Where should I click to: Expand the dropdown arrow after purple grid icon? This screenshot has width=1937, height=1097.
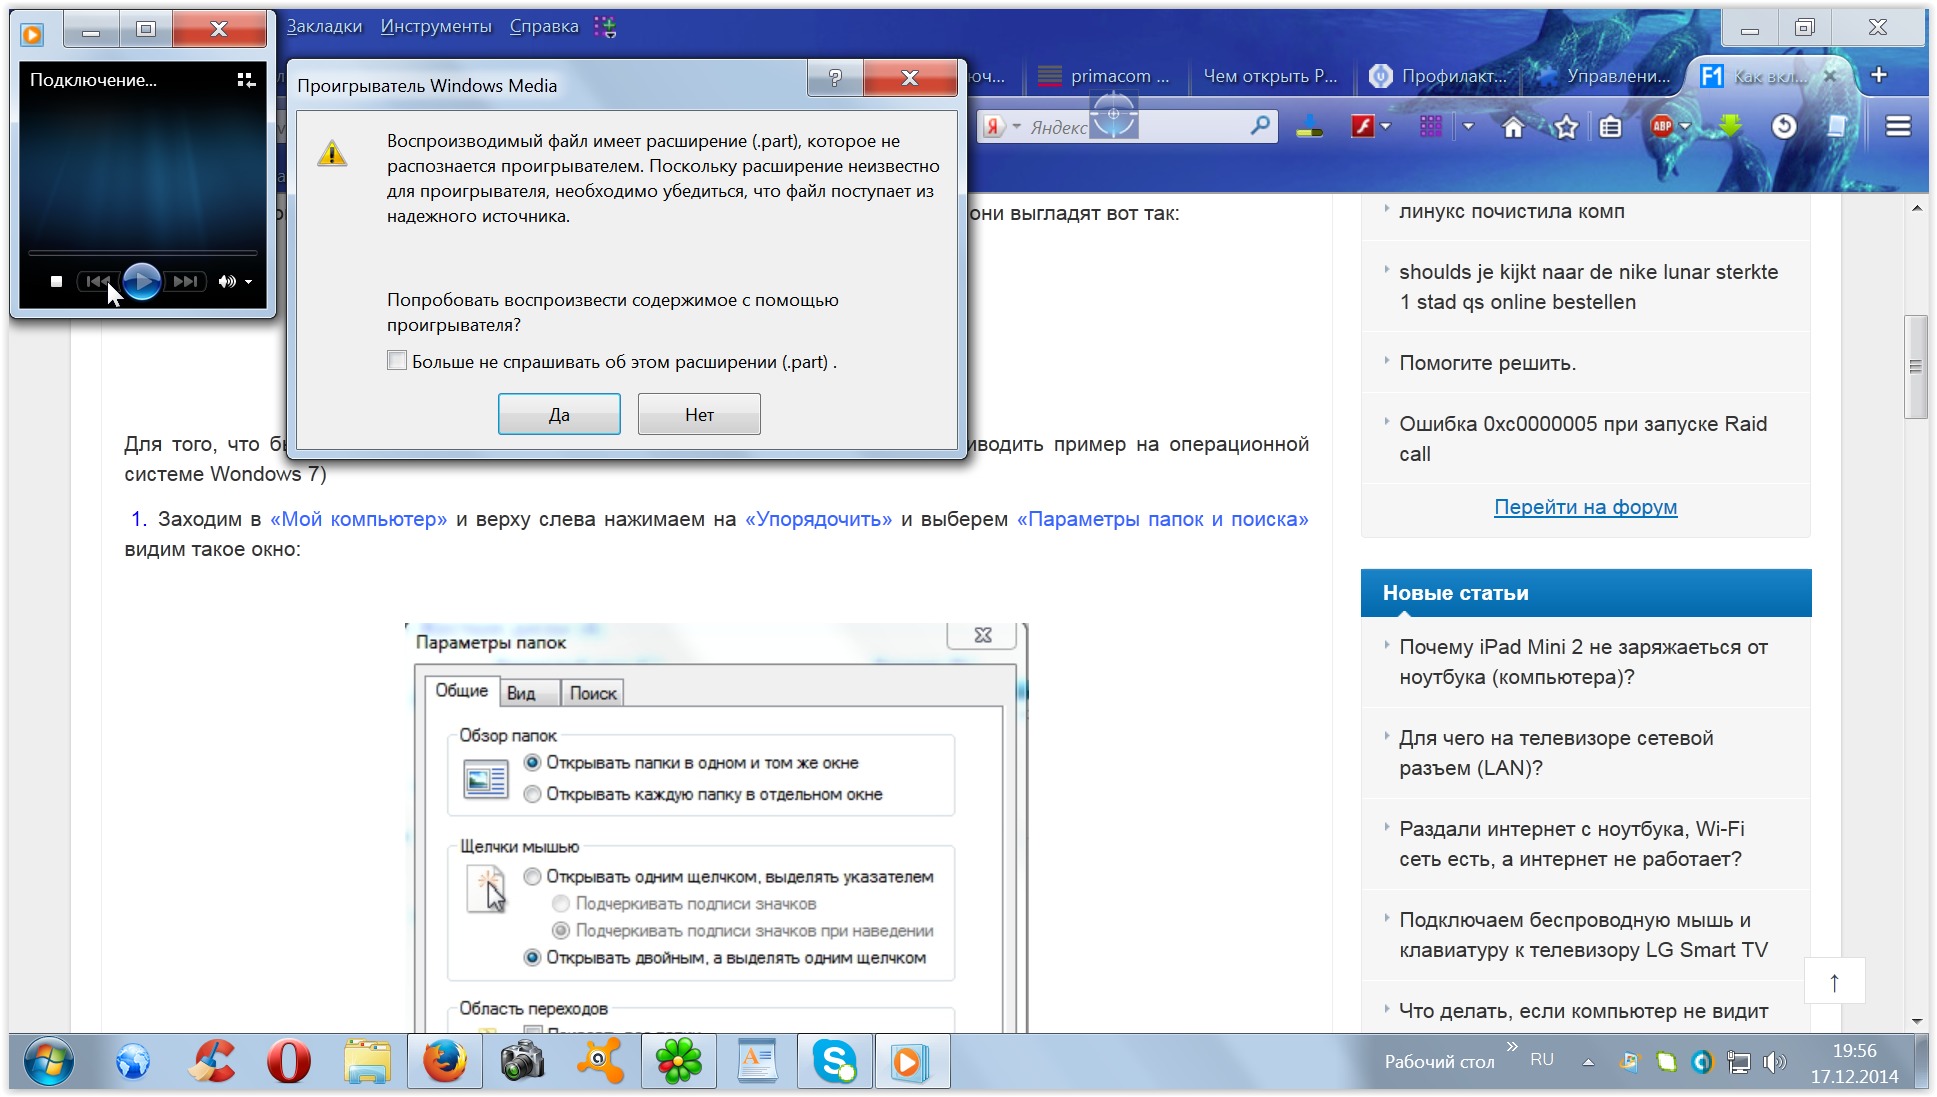point(1468,127)
